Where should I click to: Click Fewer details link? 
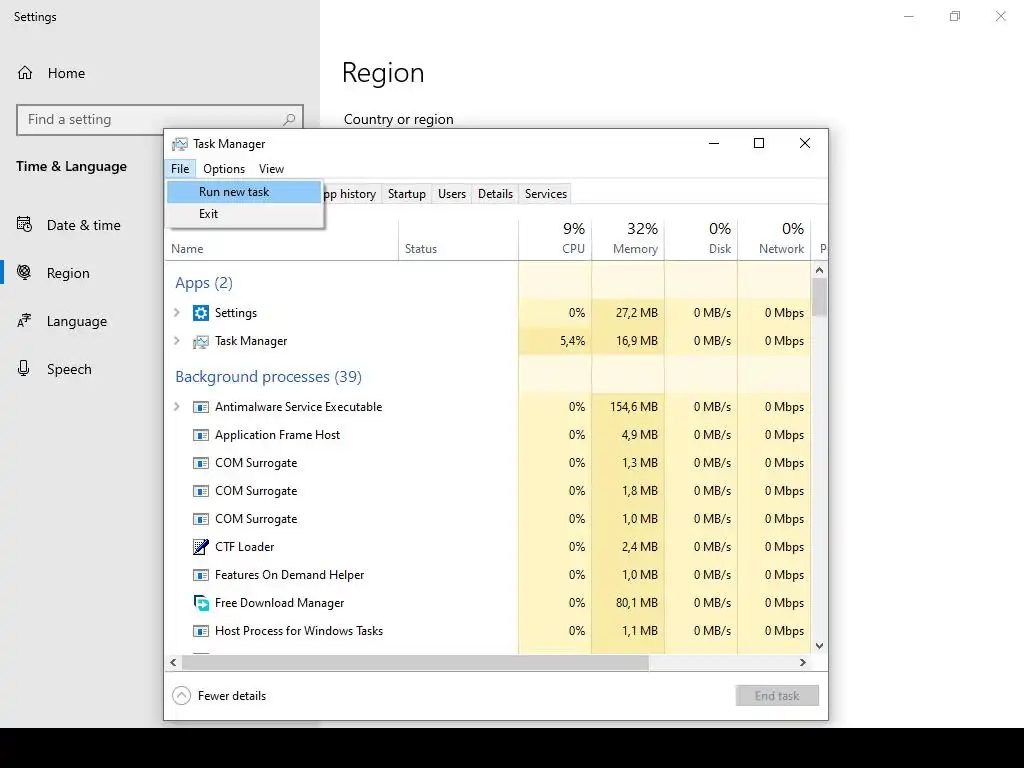click(x=232, y=696)
